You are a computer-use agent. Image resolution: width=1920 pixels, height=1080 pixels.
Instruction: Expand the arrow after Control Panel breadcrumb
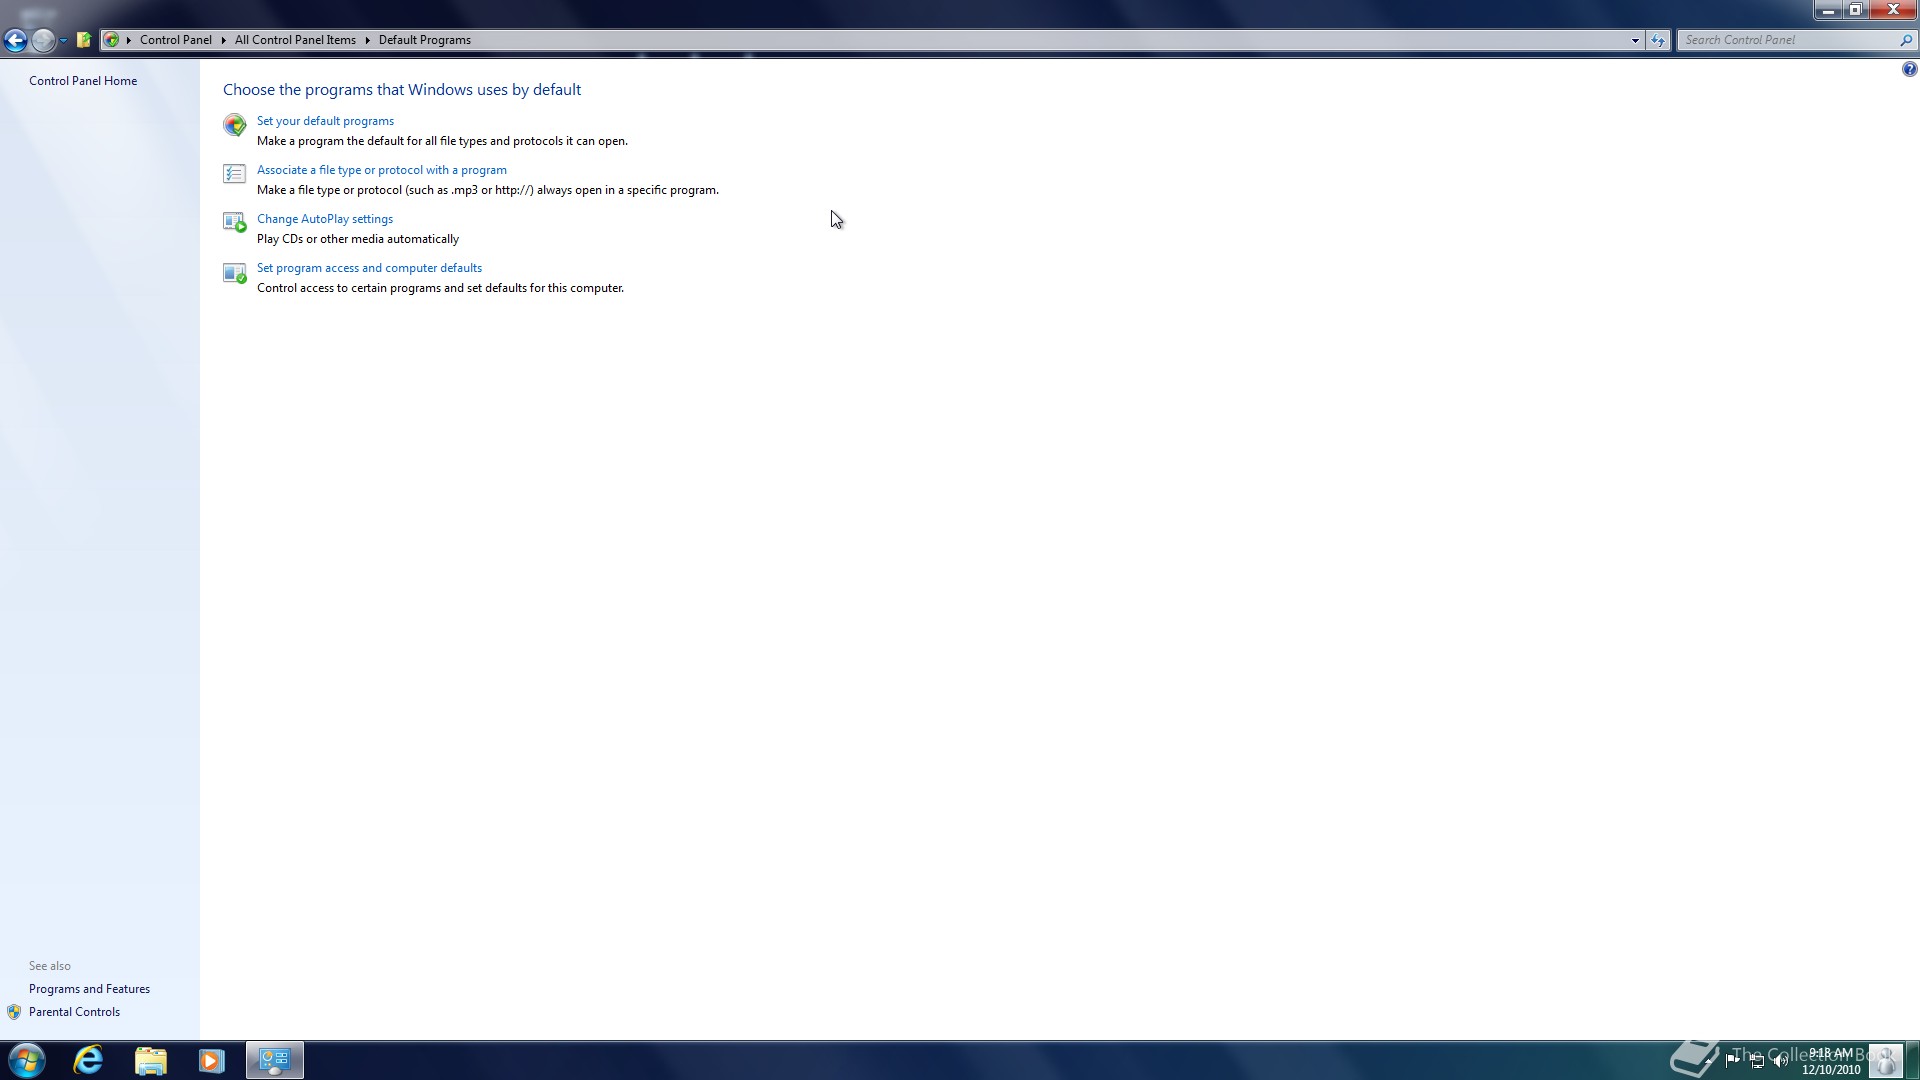tap(223, 40)
